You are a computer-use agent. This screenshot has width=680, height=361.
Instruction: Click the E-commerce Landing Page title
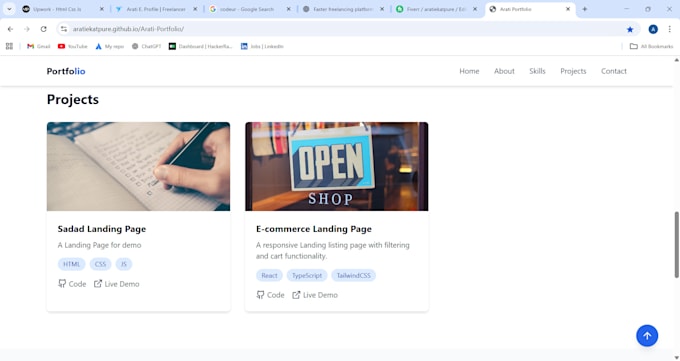pyautogui.click(x=314, y=229)
